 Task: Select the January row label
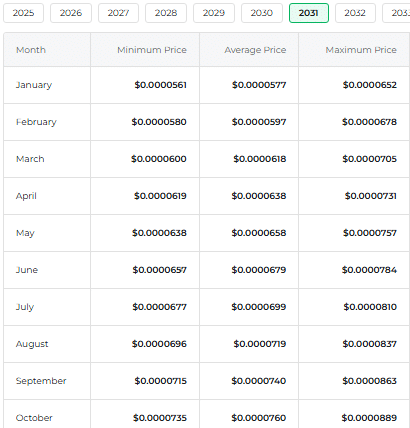coord(34,85)
